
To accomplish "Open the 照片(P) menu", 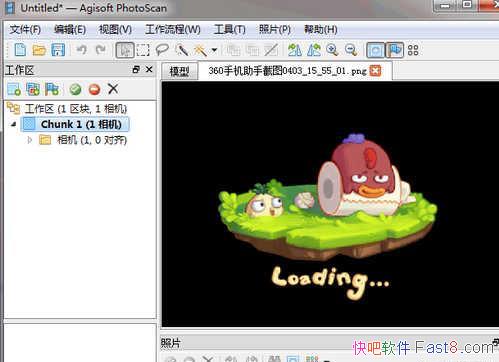I will [275, 29].
